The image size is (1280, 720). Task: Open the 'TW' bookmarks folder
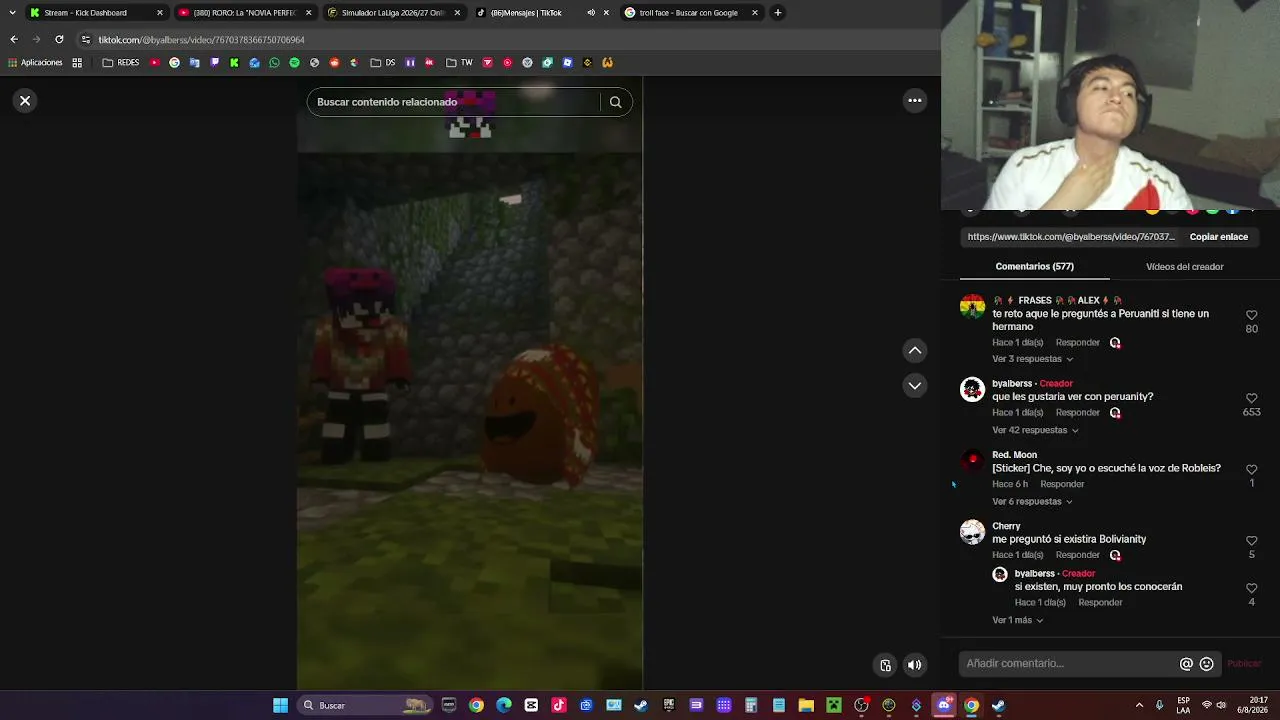pos(459,63)
